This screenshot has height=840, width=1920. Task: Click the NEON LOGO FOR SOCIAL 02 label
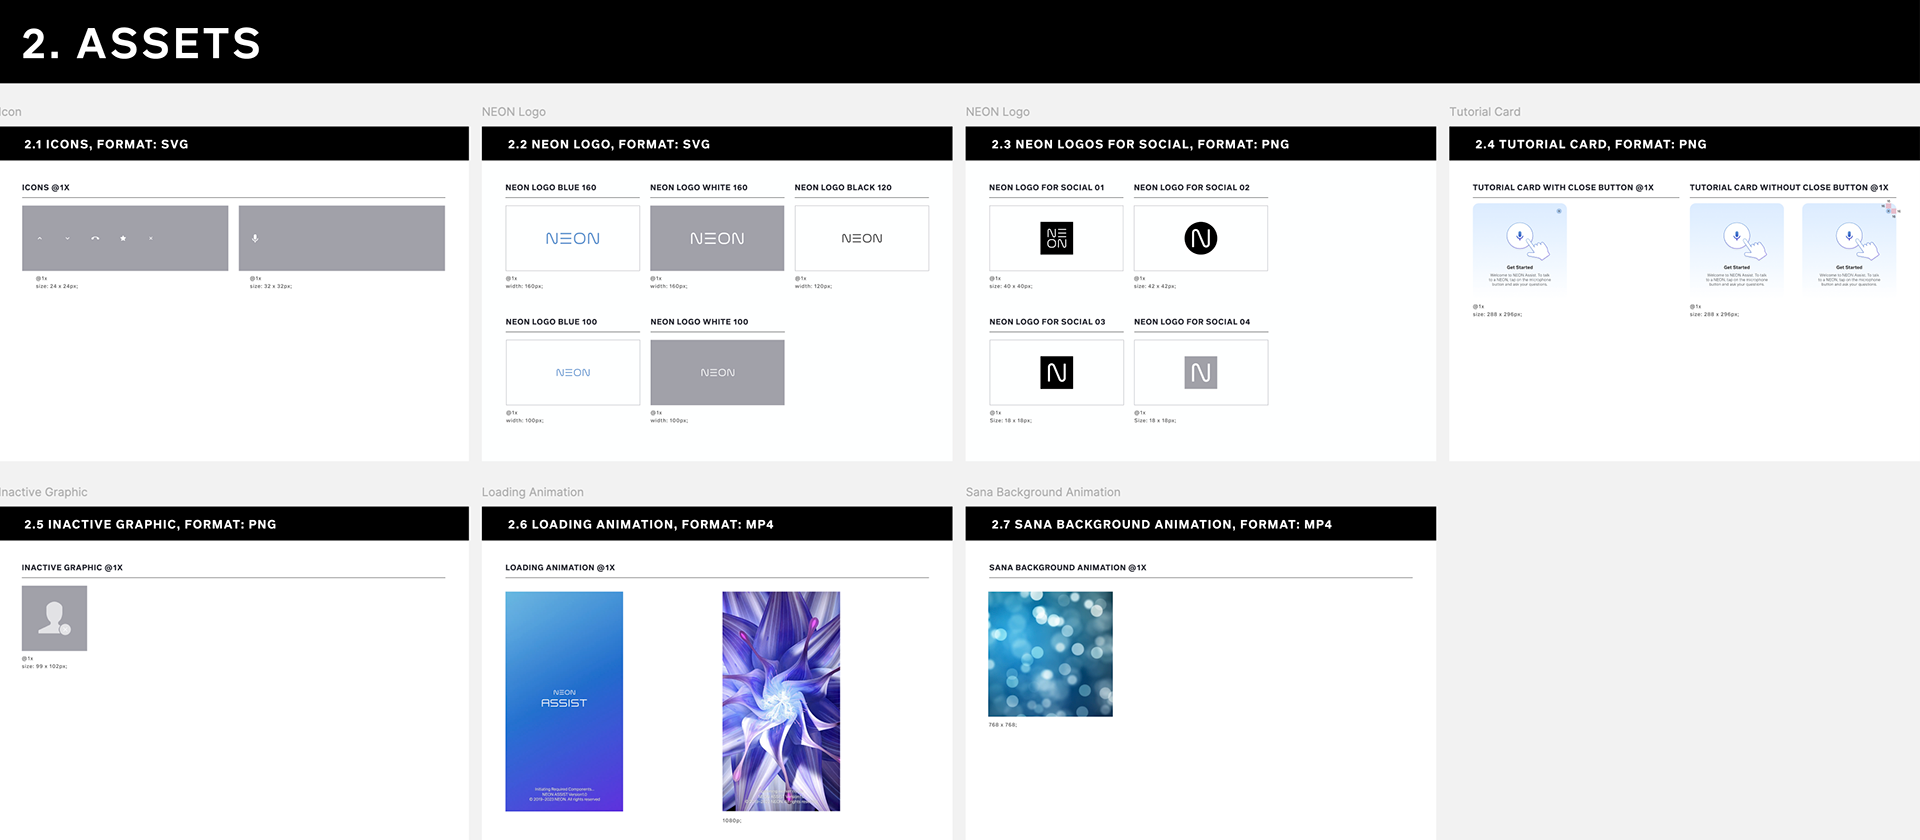point(1192,187)
